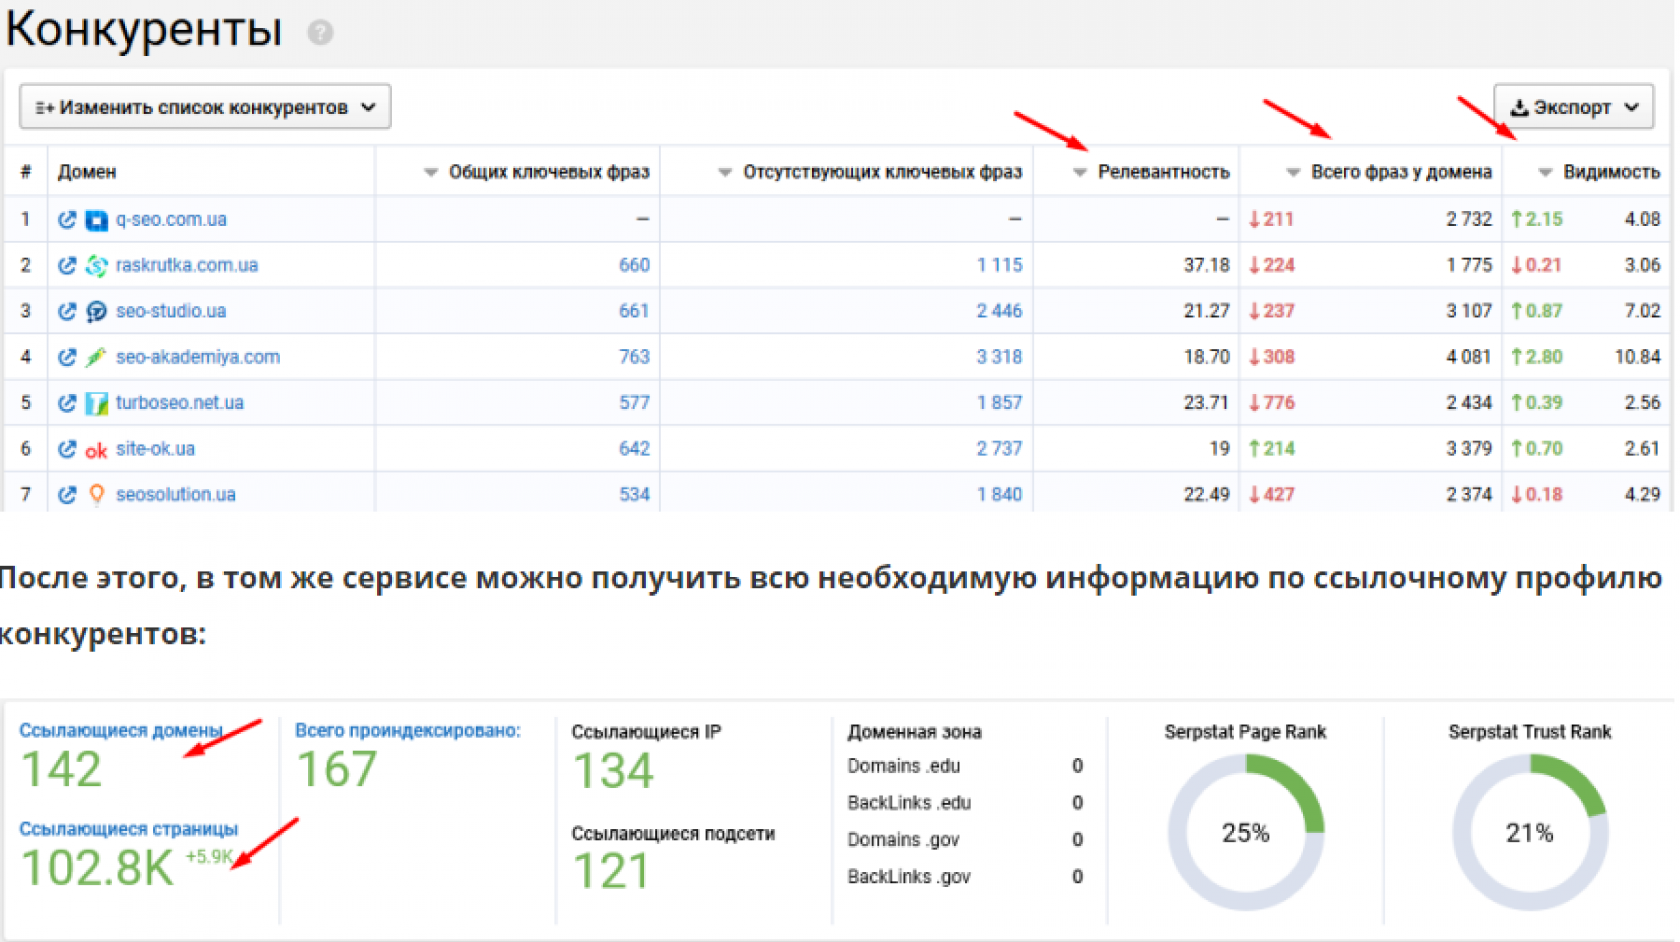Open external link icon for q-seo.com.ua
Viewport: 1680px width, 942px height.
click(x=67, y=220)
